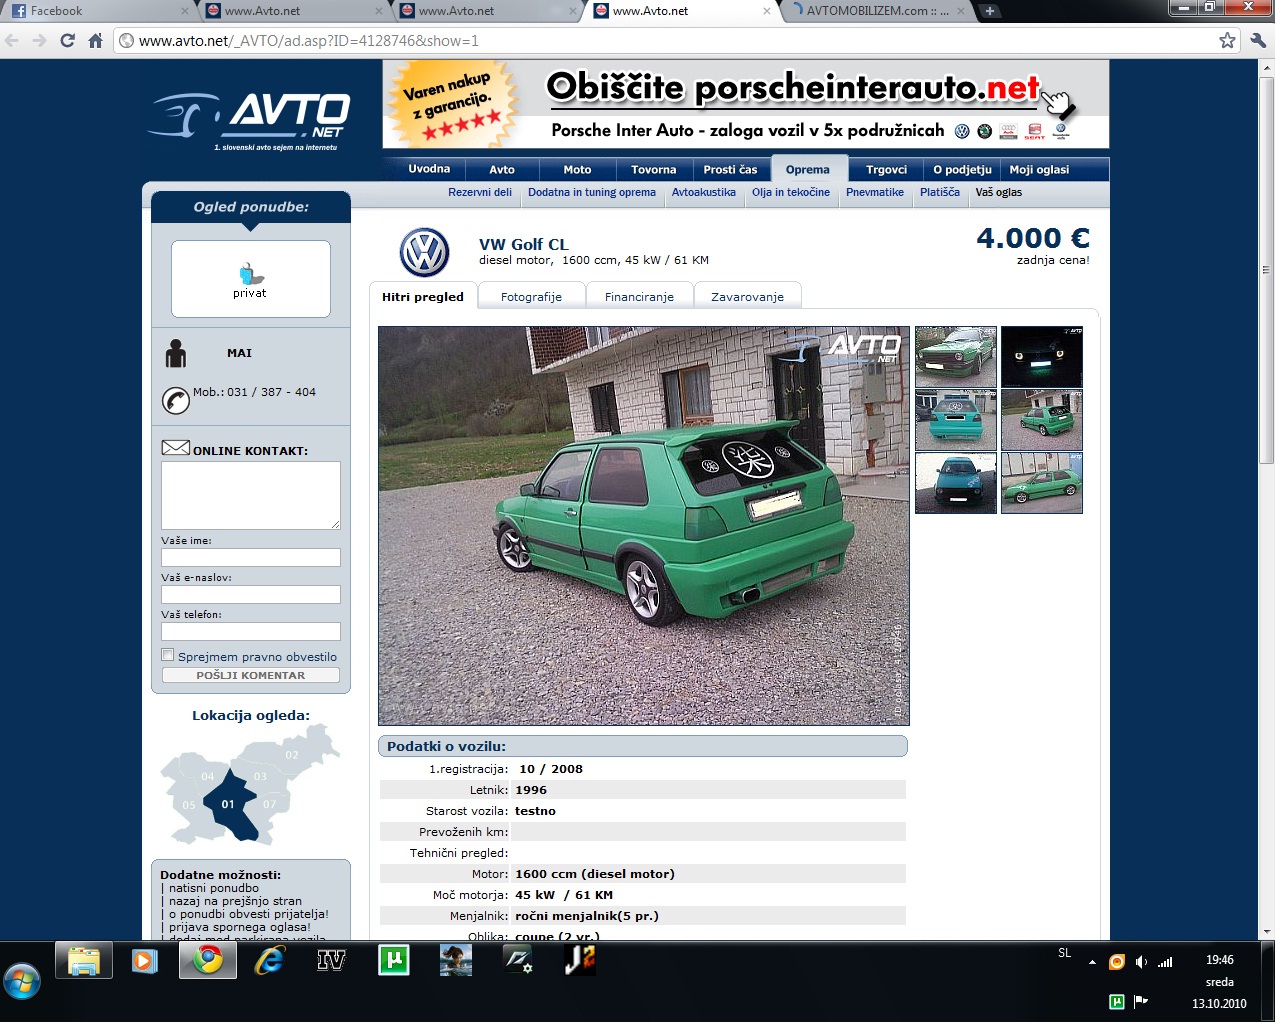Click natisni ponudbo link
Viewport: 1280px width, 1024px height.
[x=214, y=888]
